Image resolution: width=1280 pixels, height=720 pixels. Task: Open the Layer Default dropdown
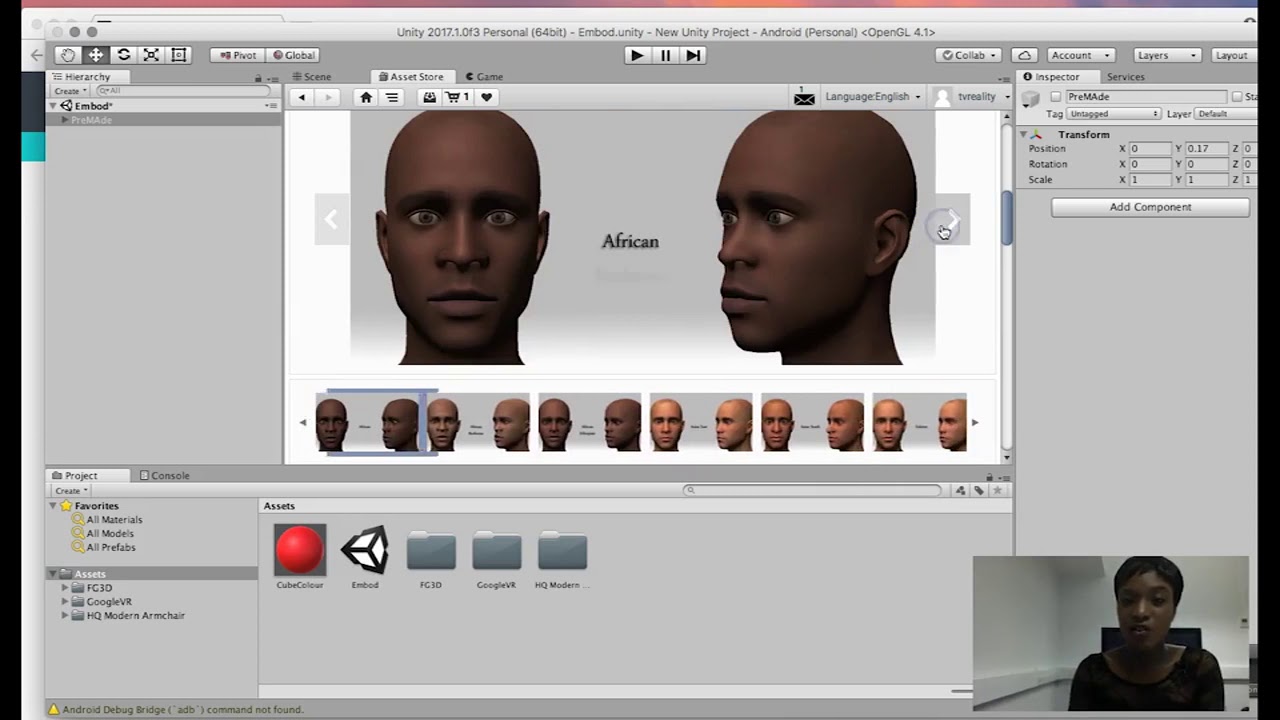click(x=1225, y=114)
